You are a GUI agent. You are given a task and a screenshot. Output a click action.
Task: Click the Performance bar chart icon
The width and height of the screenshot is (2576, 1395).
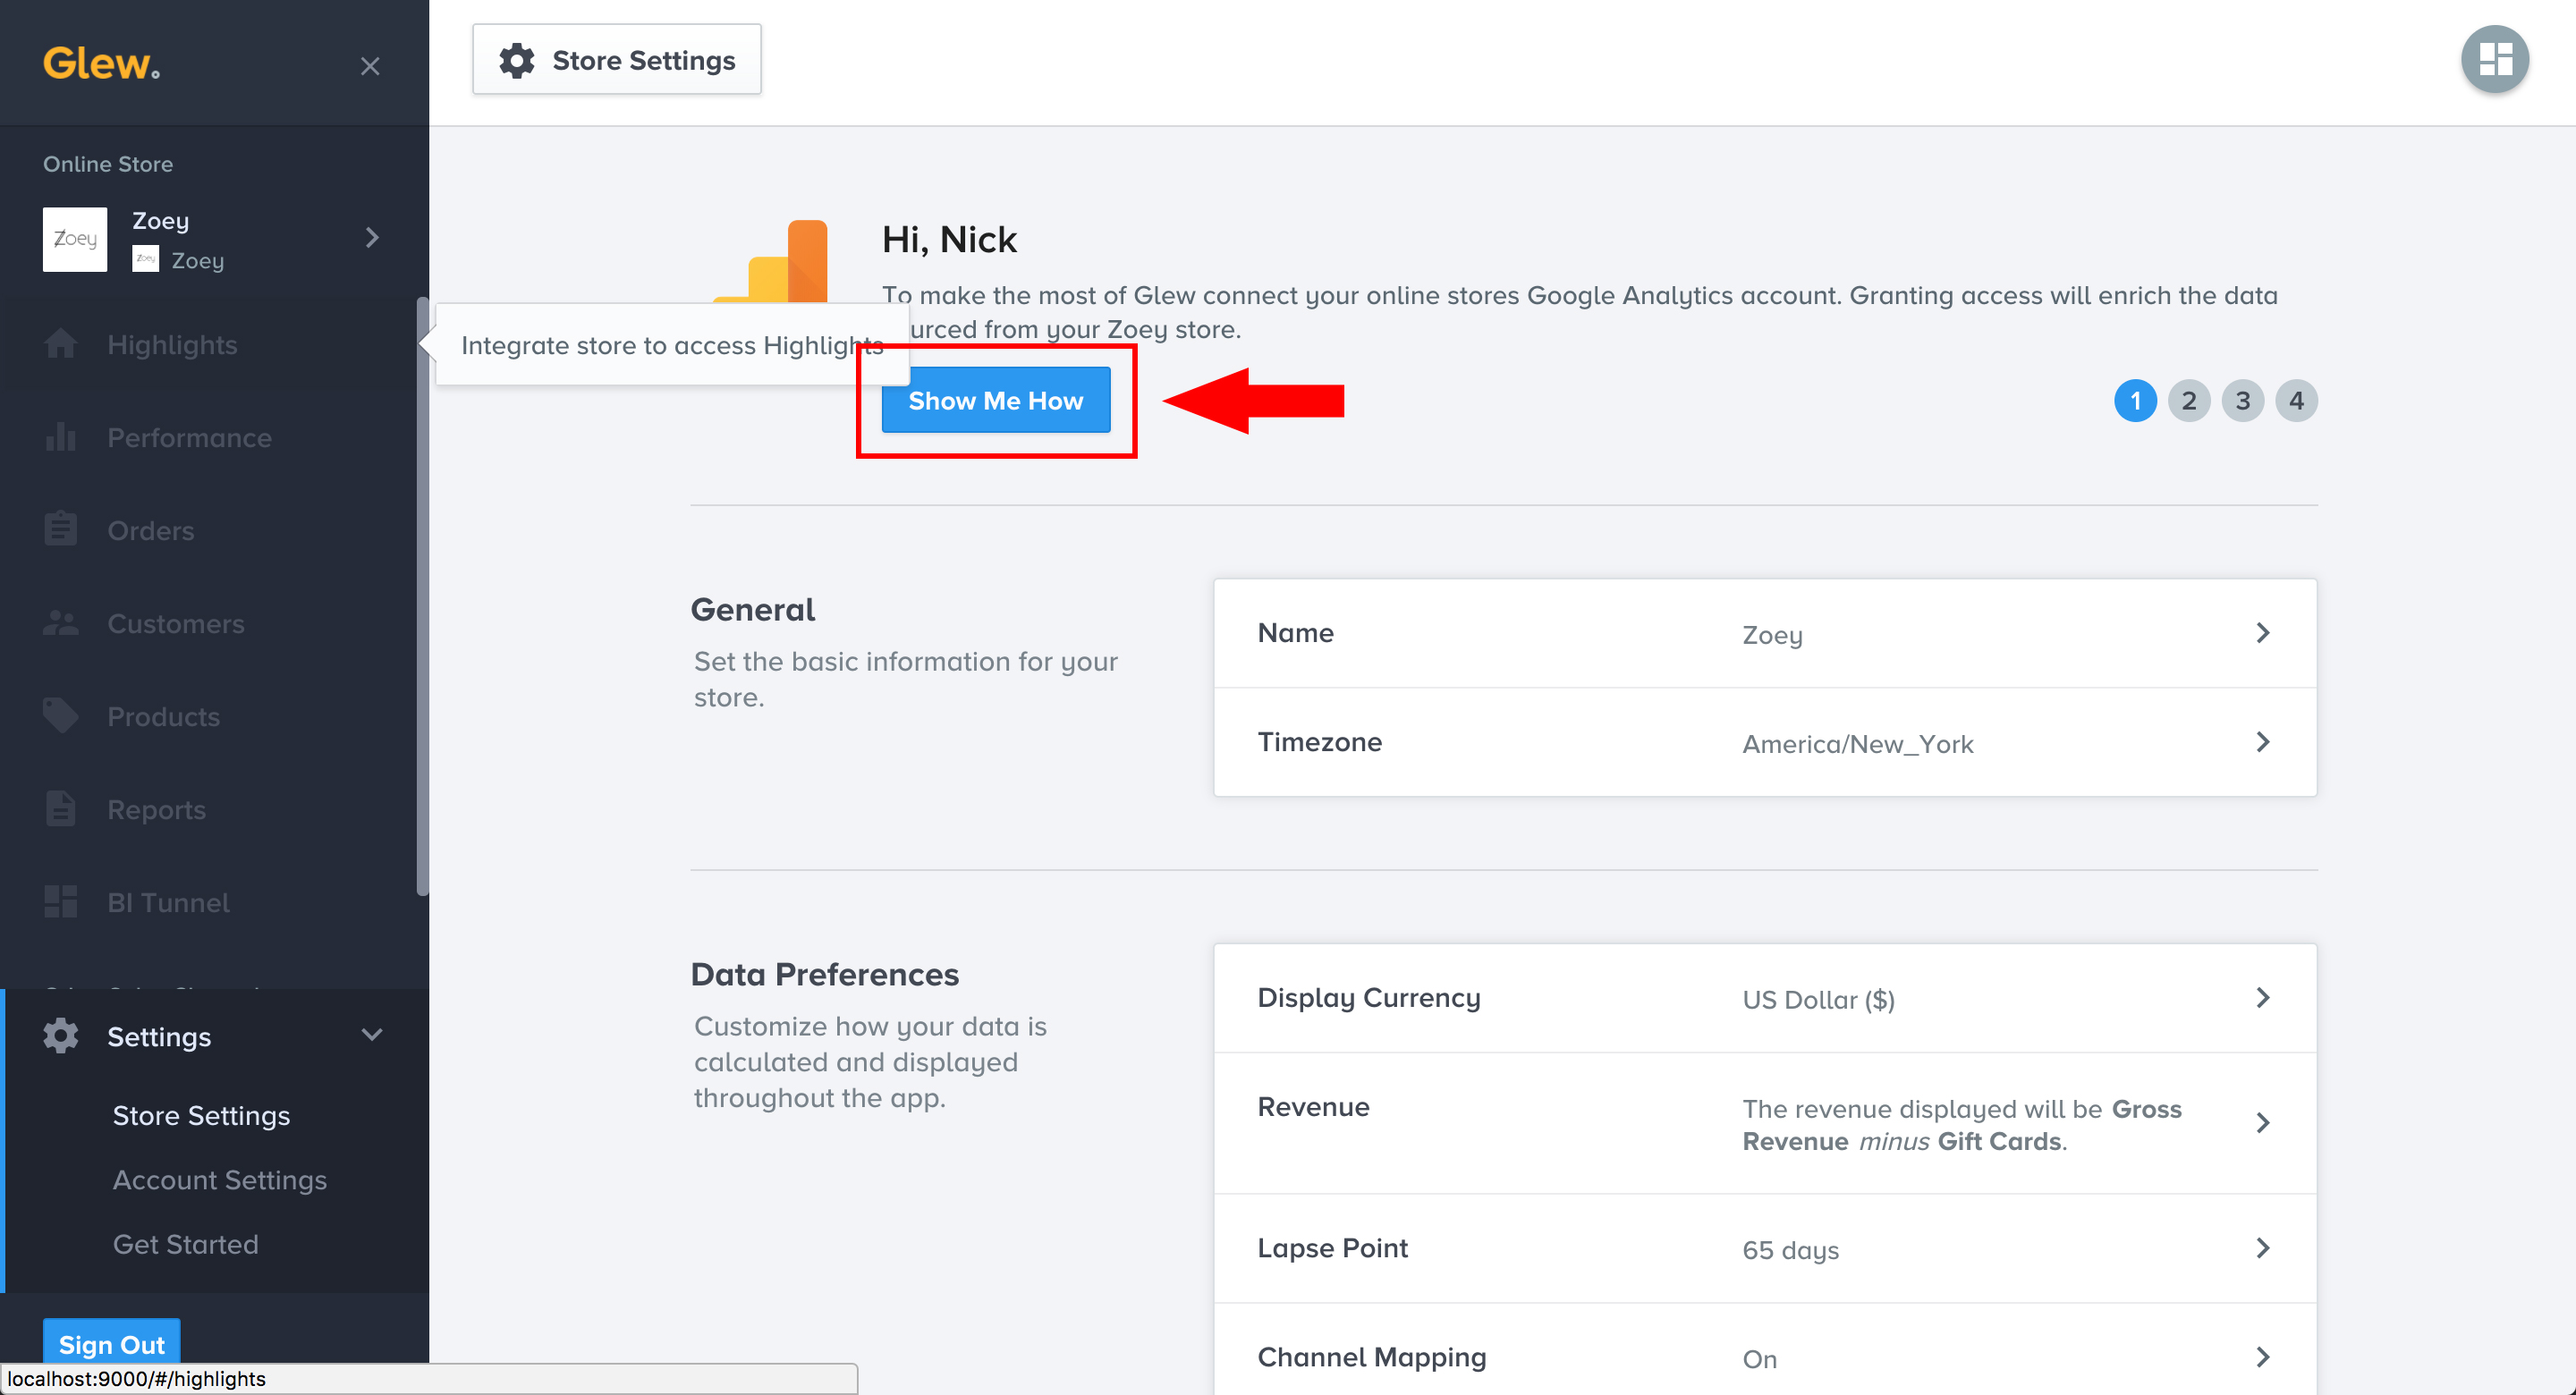pyautogui.click(x=60, y=438)
